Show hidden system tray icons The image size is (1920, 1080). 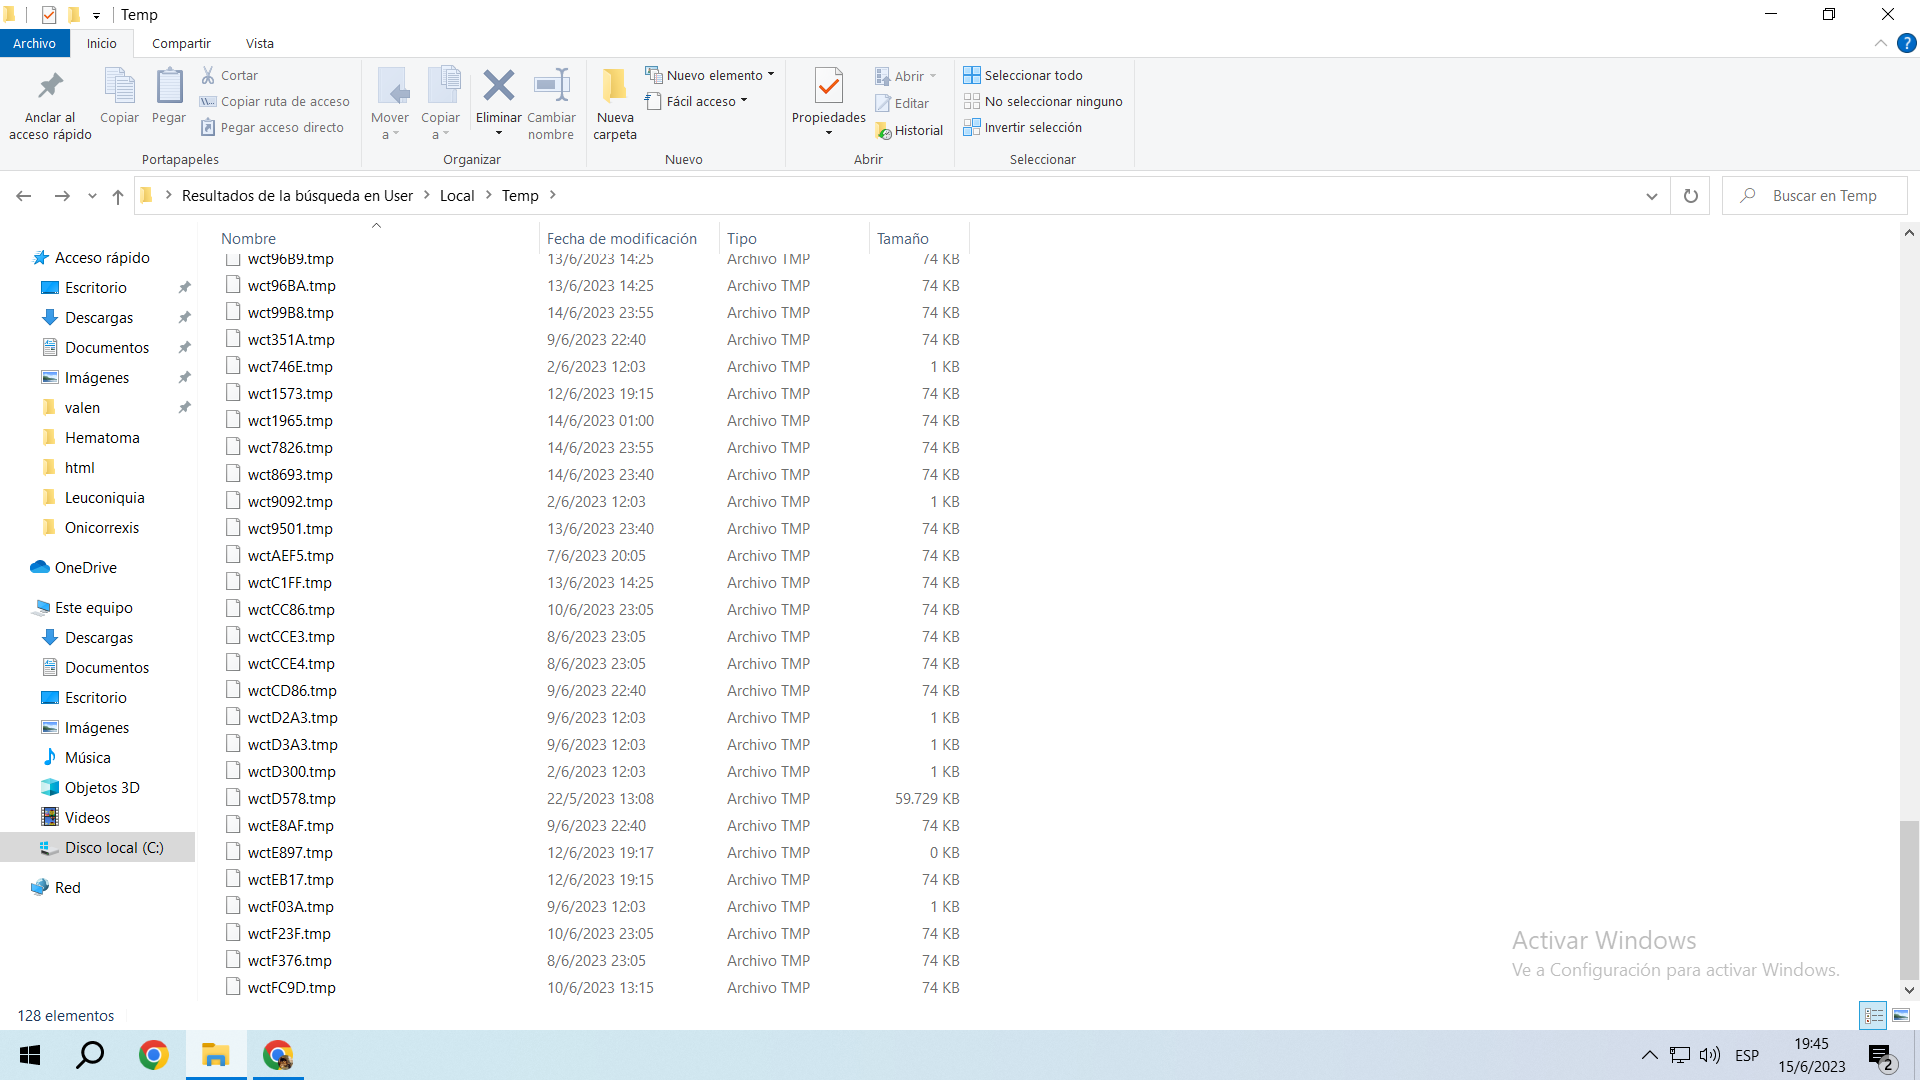tap(1649, 1055)
